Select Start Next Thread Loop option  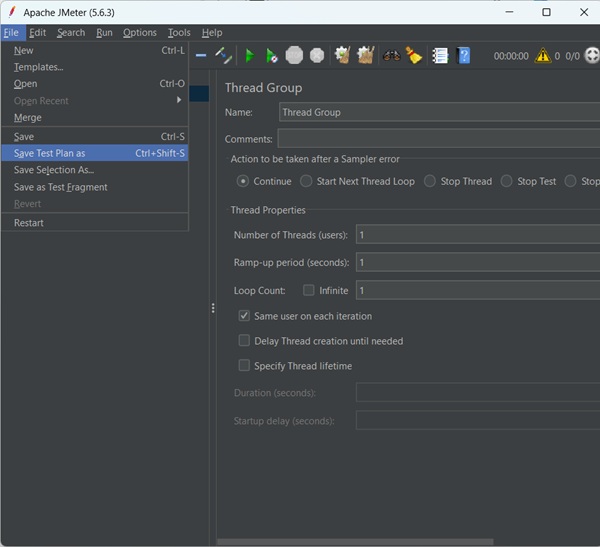tap(305, 181)
